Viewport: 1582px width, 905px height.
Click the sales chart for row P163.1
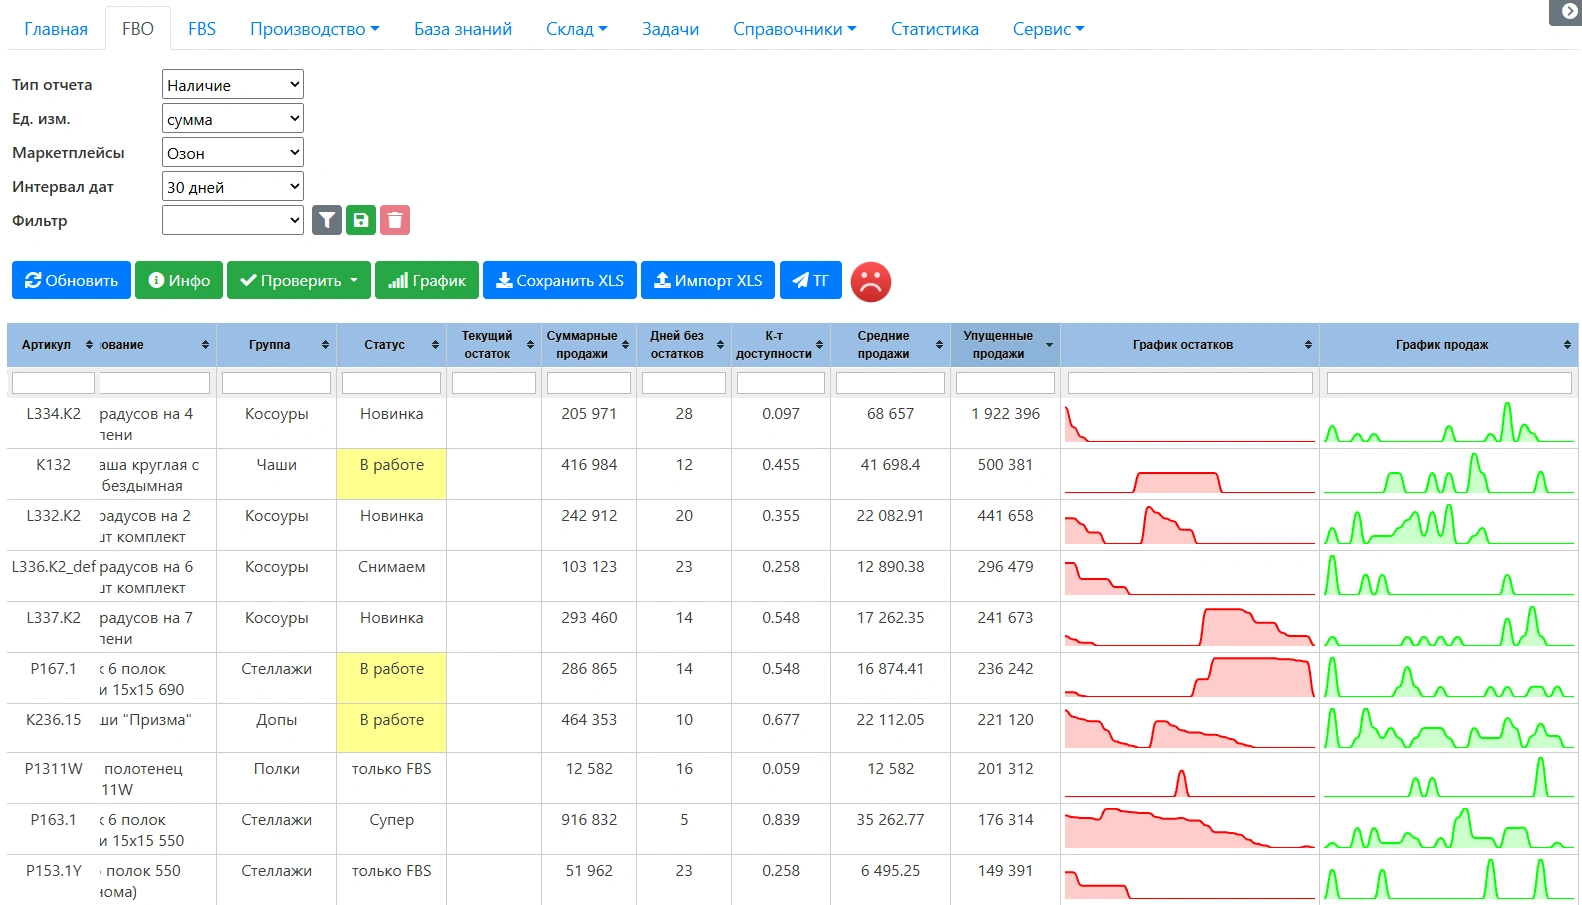coord(1449,829)
